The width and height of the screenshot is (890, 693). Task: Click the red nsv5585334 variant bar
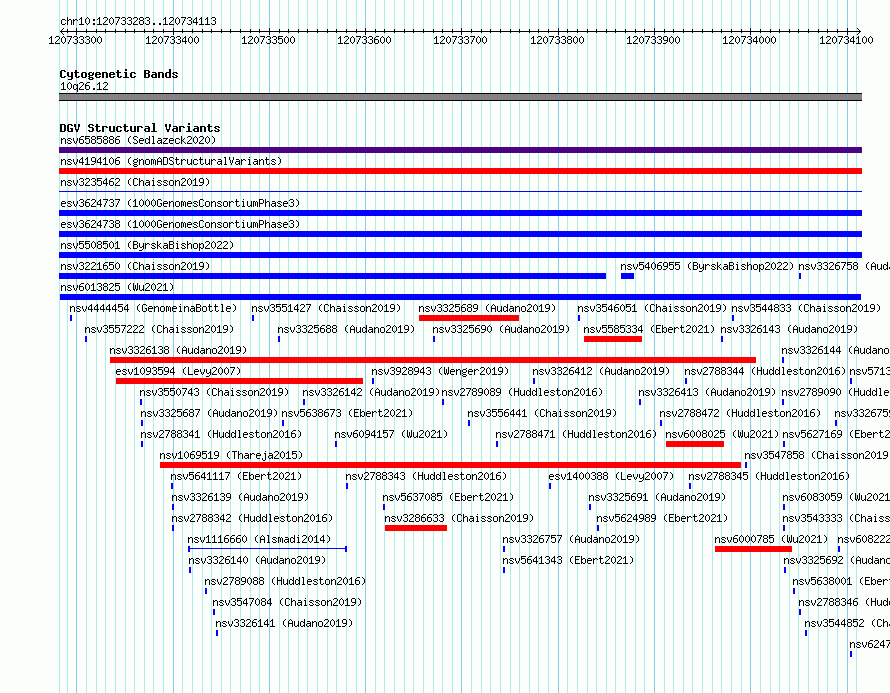[613, 339]
